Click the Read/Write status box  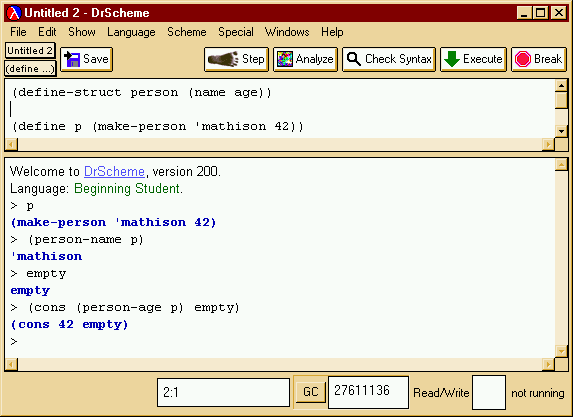point(489,393)
